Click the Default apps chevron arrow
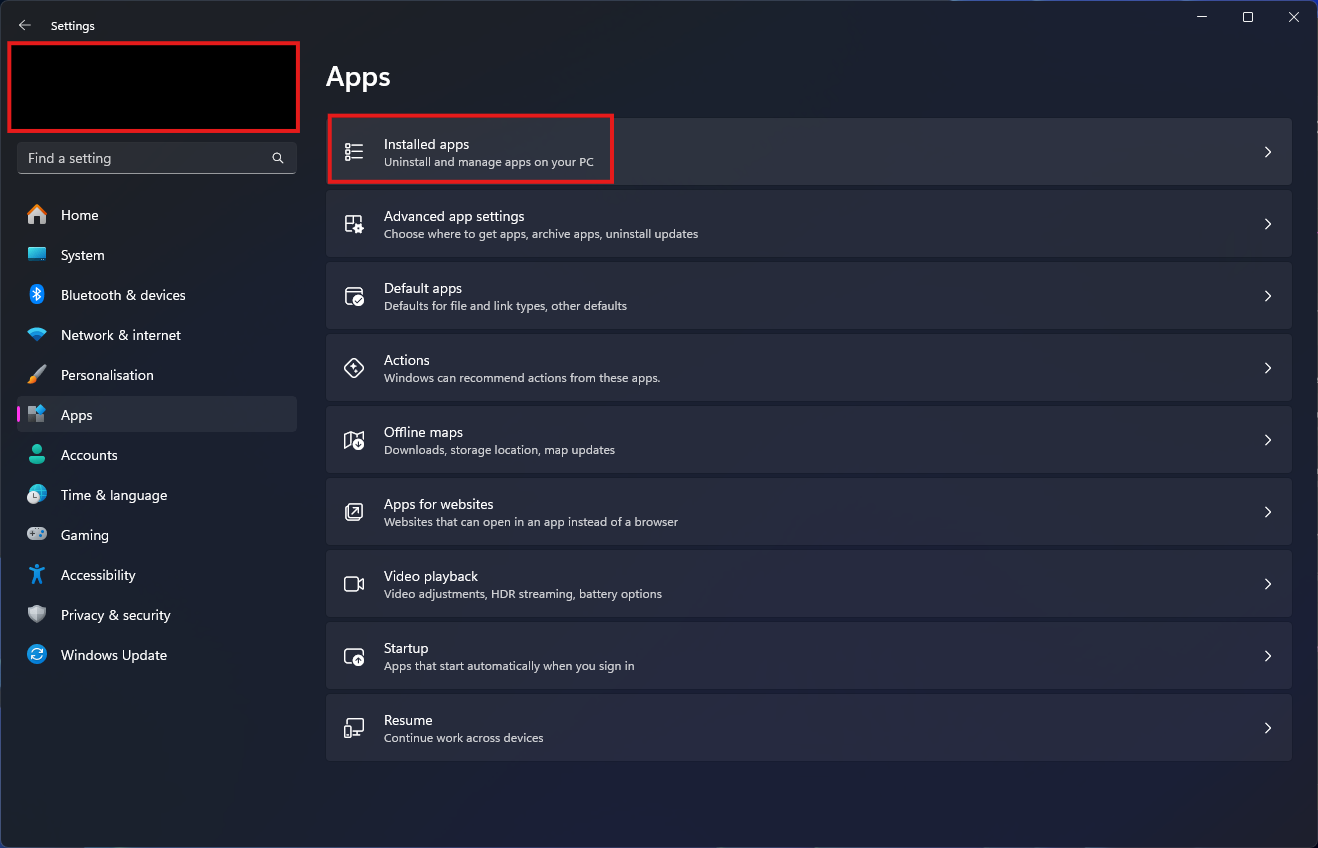 point(1267,296)
